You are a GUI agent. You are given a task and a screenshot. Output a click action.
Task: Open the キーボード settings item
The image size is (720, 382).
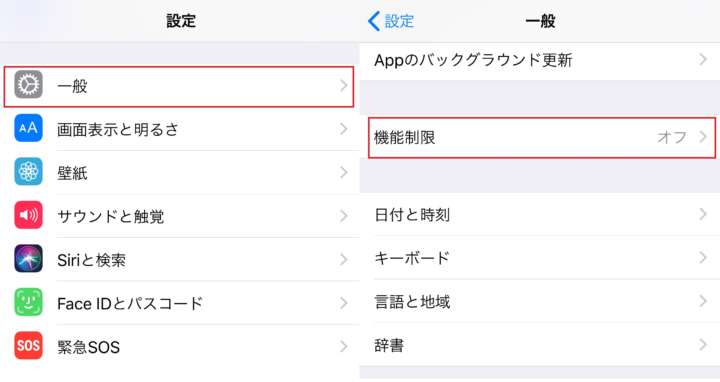click(x=540, y=258)
